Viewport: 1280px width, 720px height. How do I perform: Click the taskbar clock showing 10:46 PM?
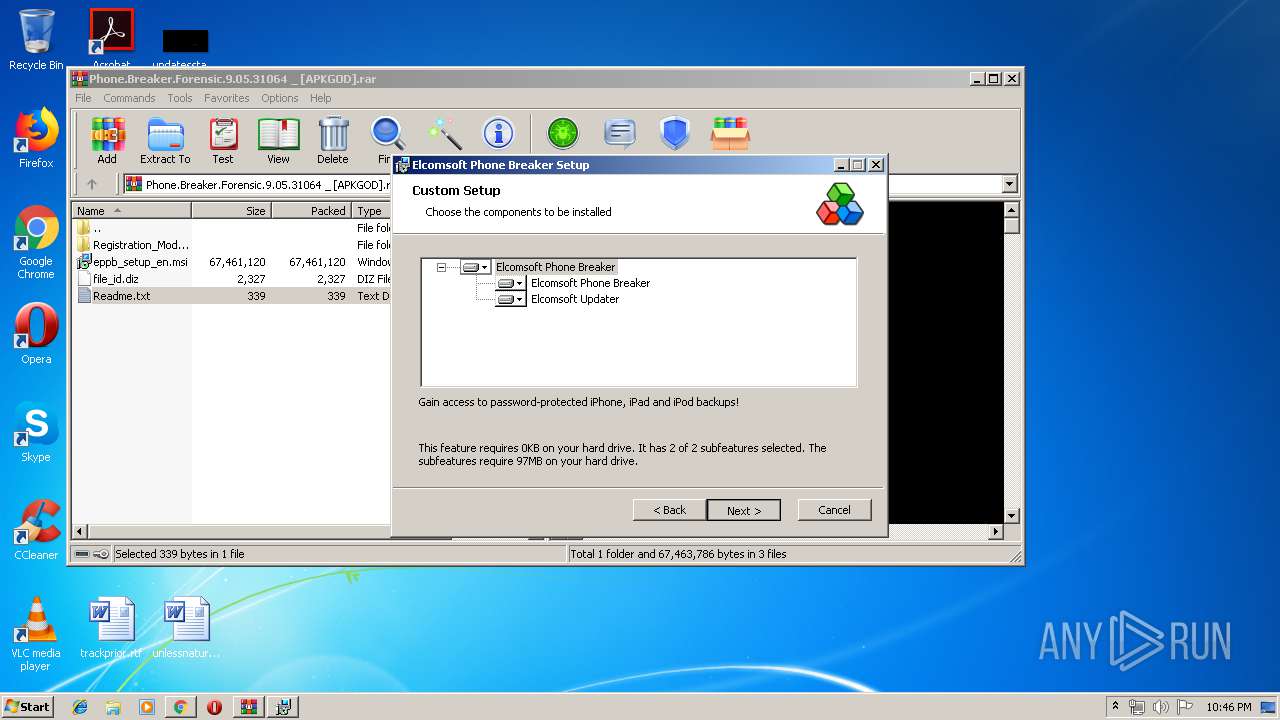tap(1228, 707)
